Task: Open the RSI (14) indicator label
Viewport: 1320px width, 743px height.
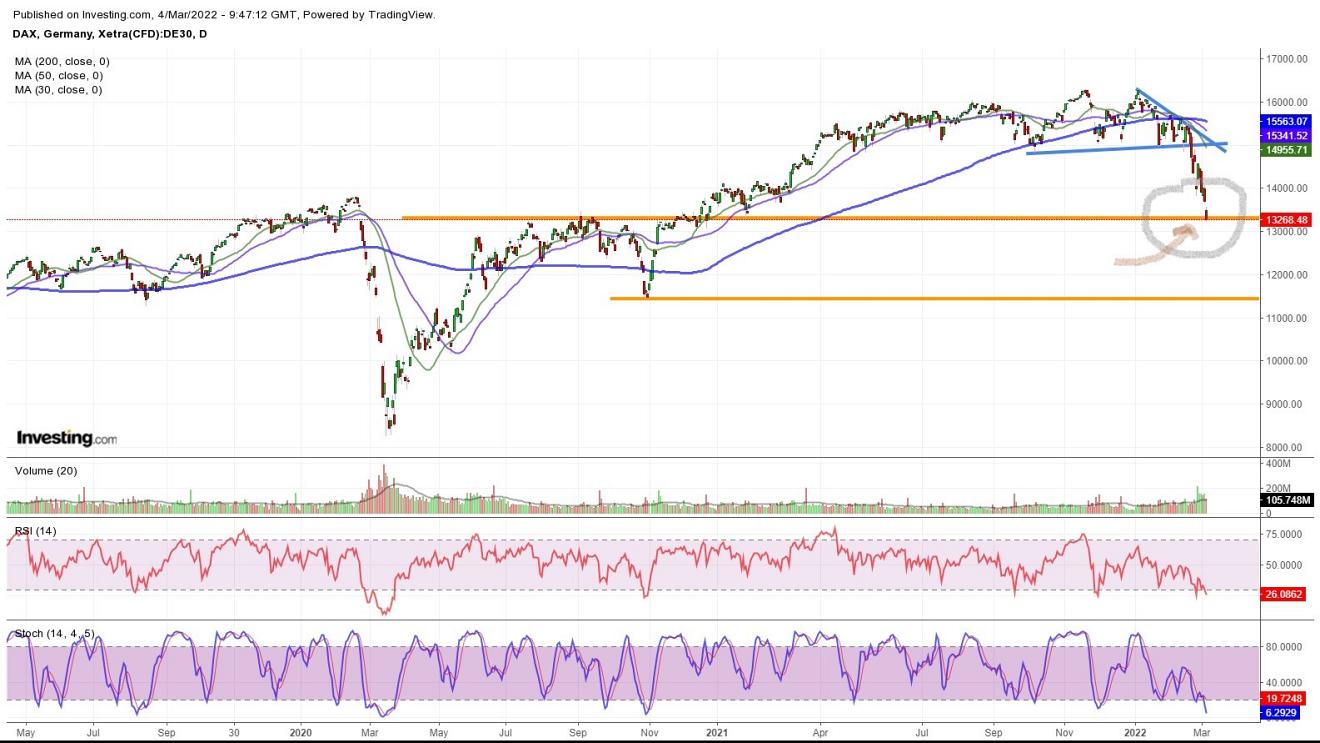Action: tap(36, 530)
